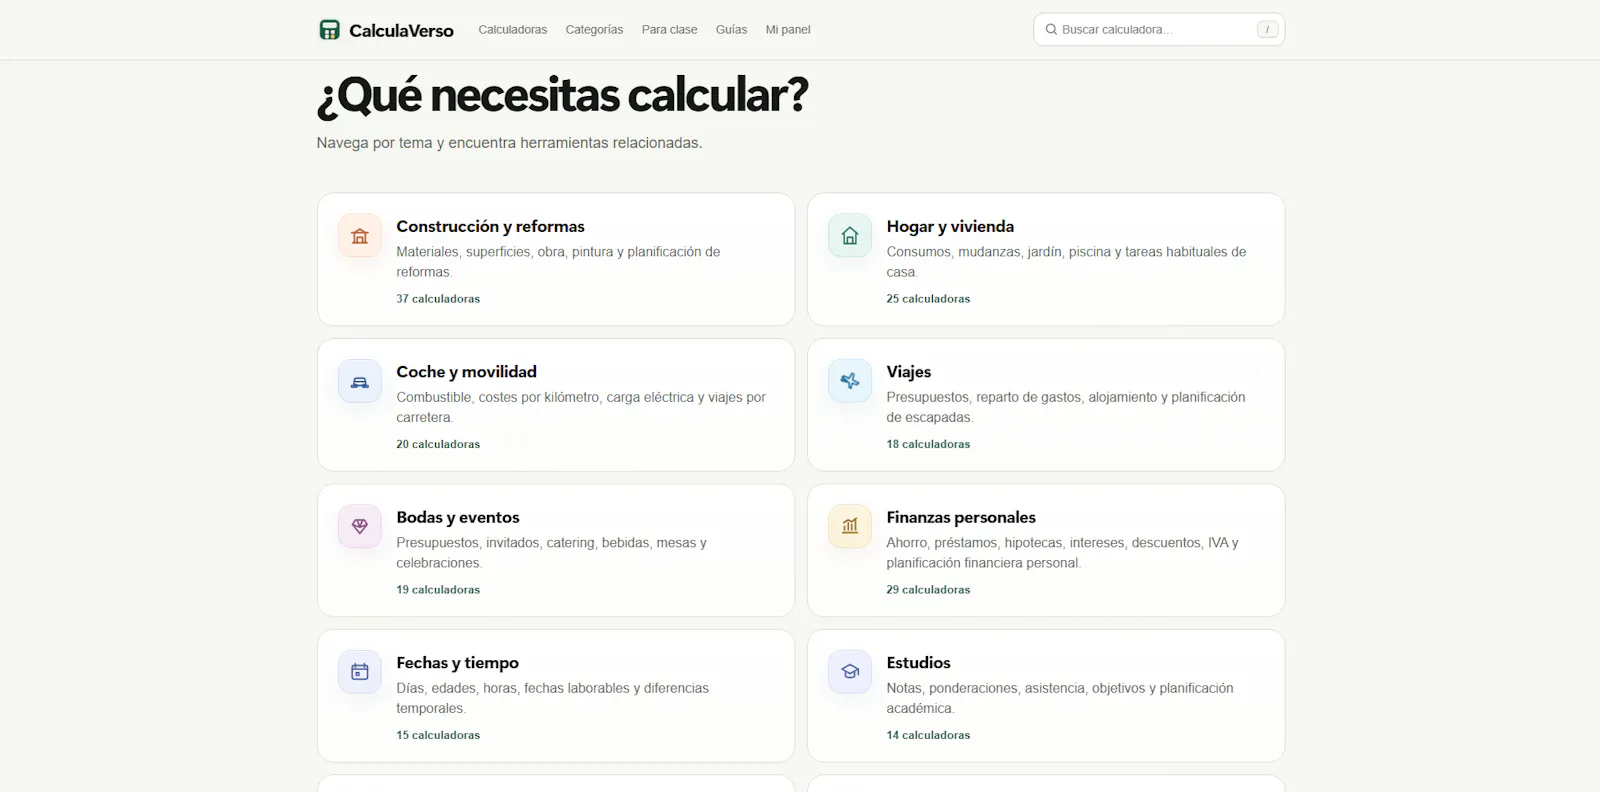Open the Finanzas personales heading
This screenshot has width=1600, height=792.
pyautogui.click(x=961, y=517)
